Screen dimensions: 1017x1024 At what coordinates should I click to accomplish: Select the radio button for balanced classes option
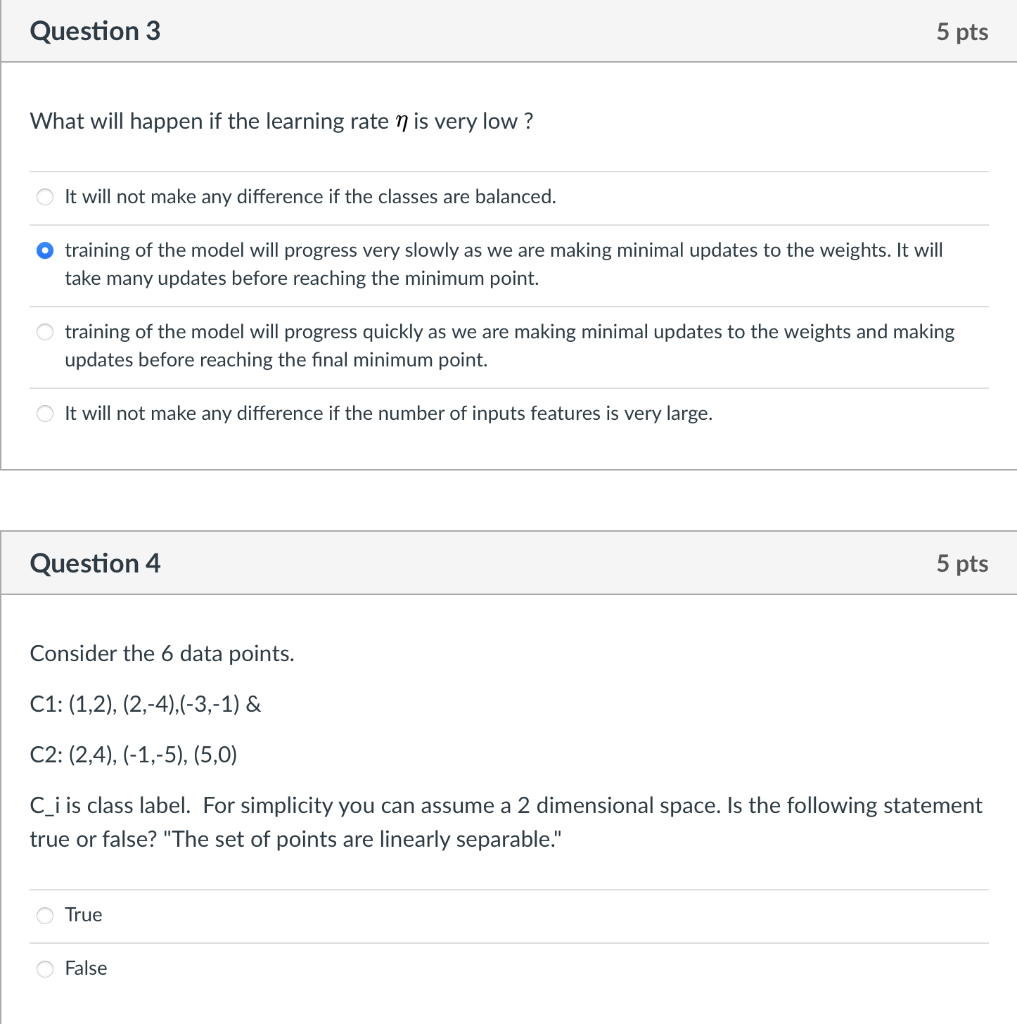coord(44,197)
